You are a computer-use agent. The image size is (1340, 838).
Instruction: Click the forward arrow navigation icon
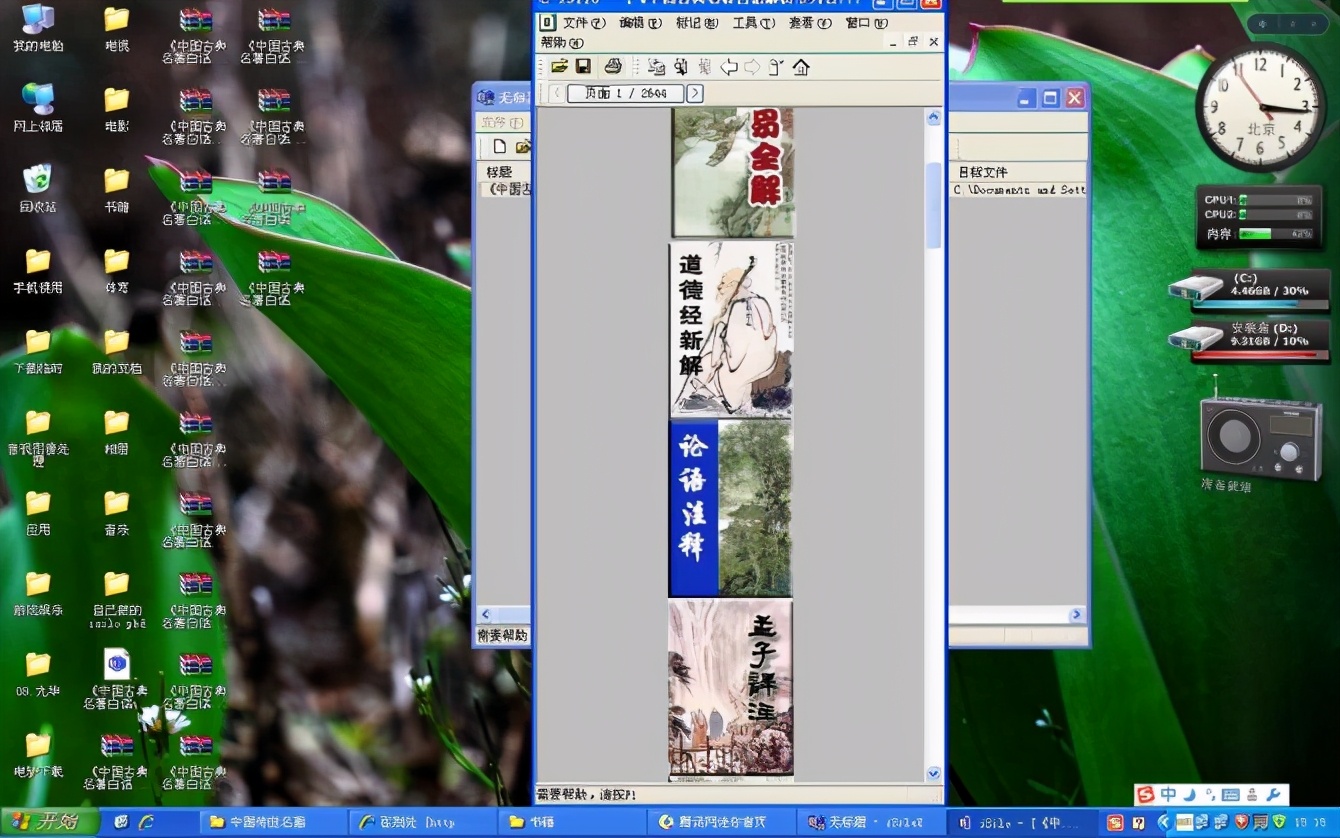tap(752, 67)
